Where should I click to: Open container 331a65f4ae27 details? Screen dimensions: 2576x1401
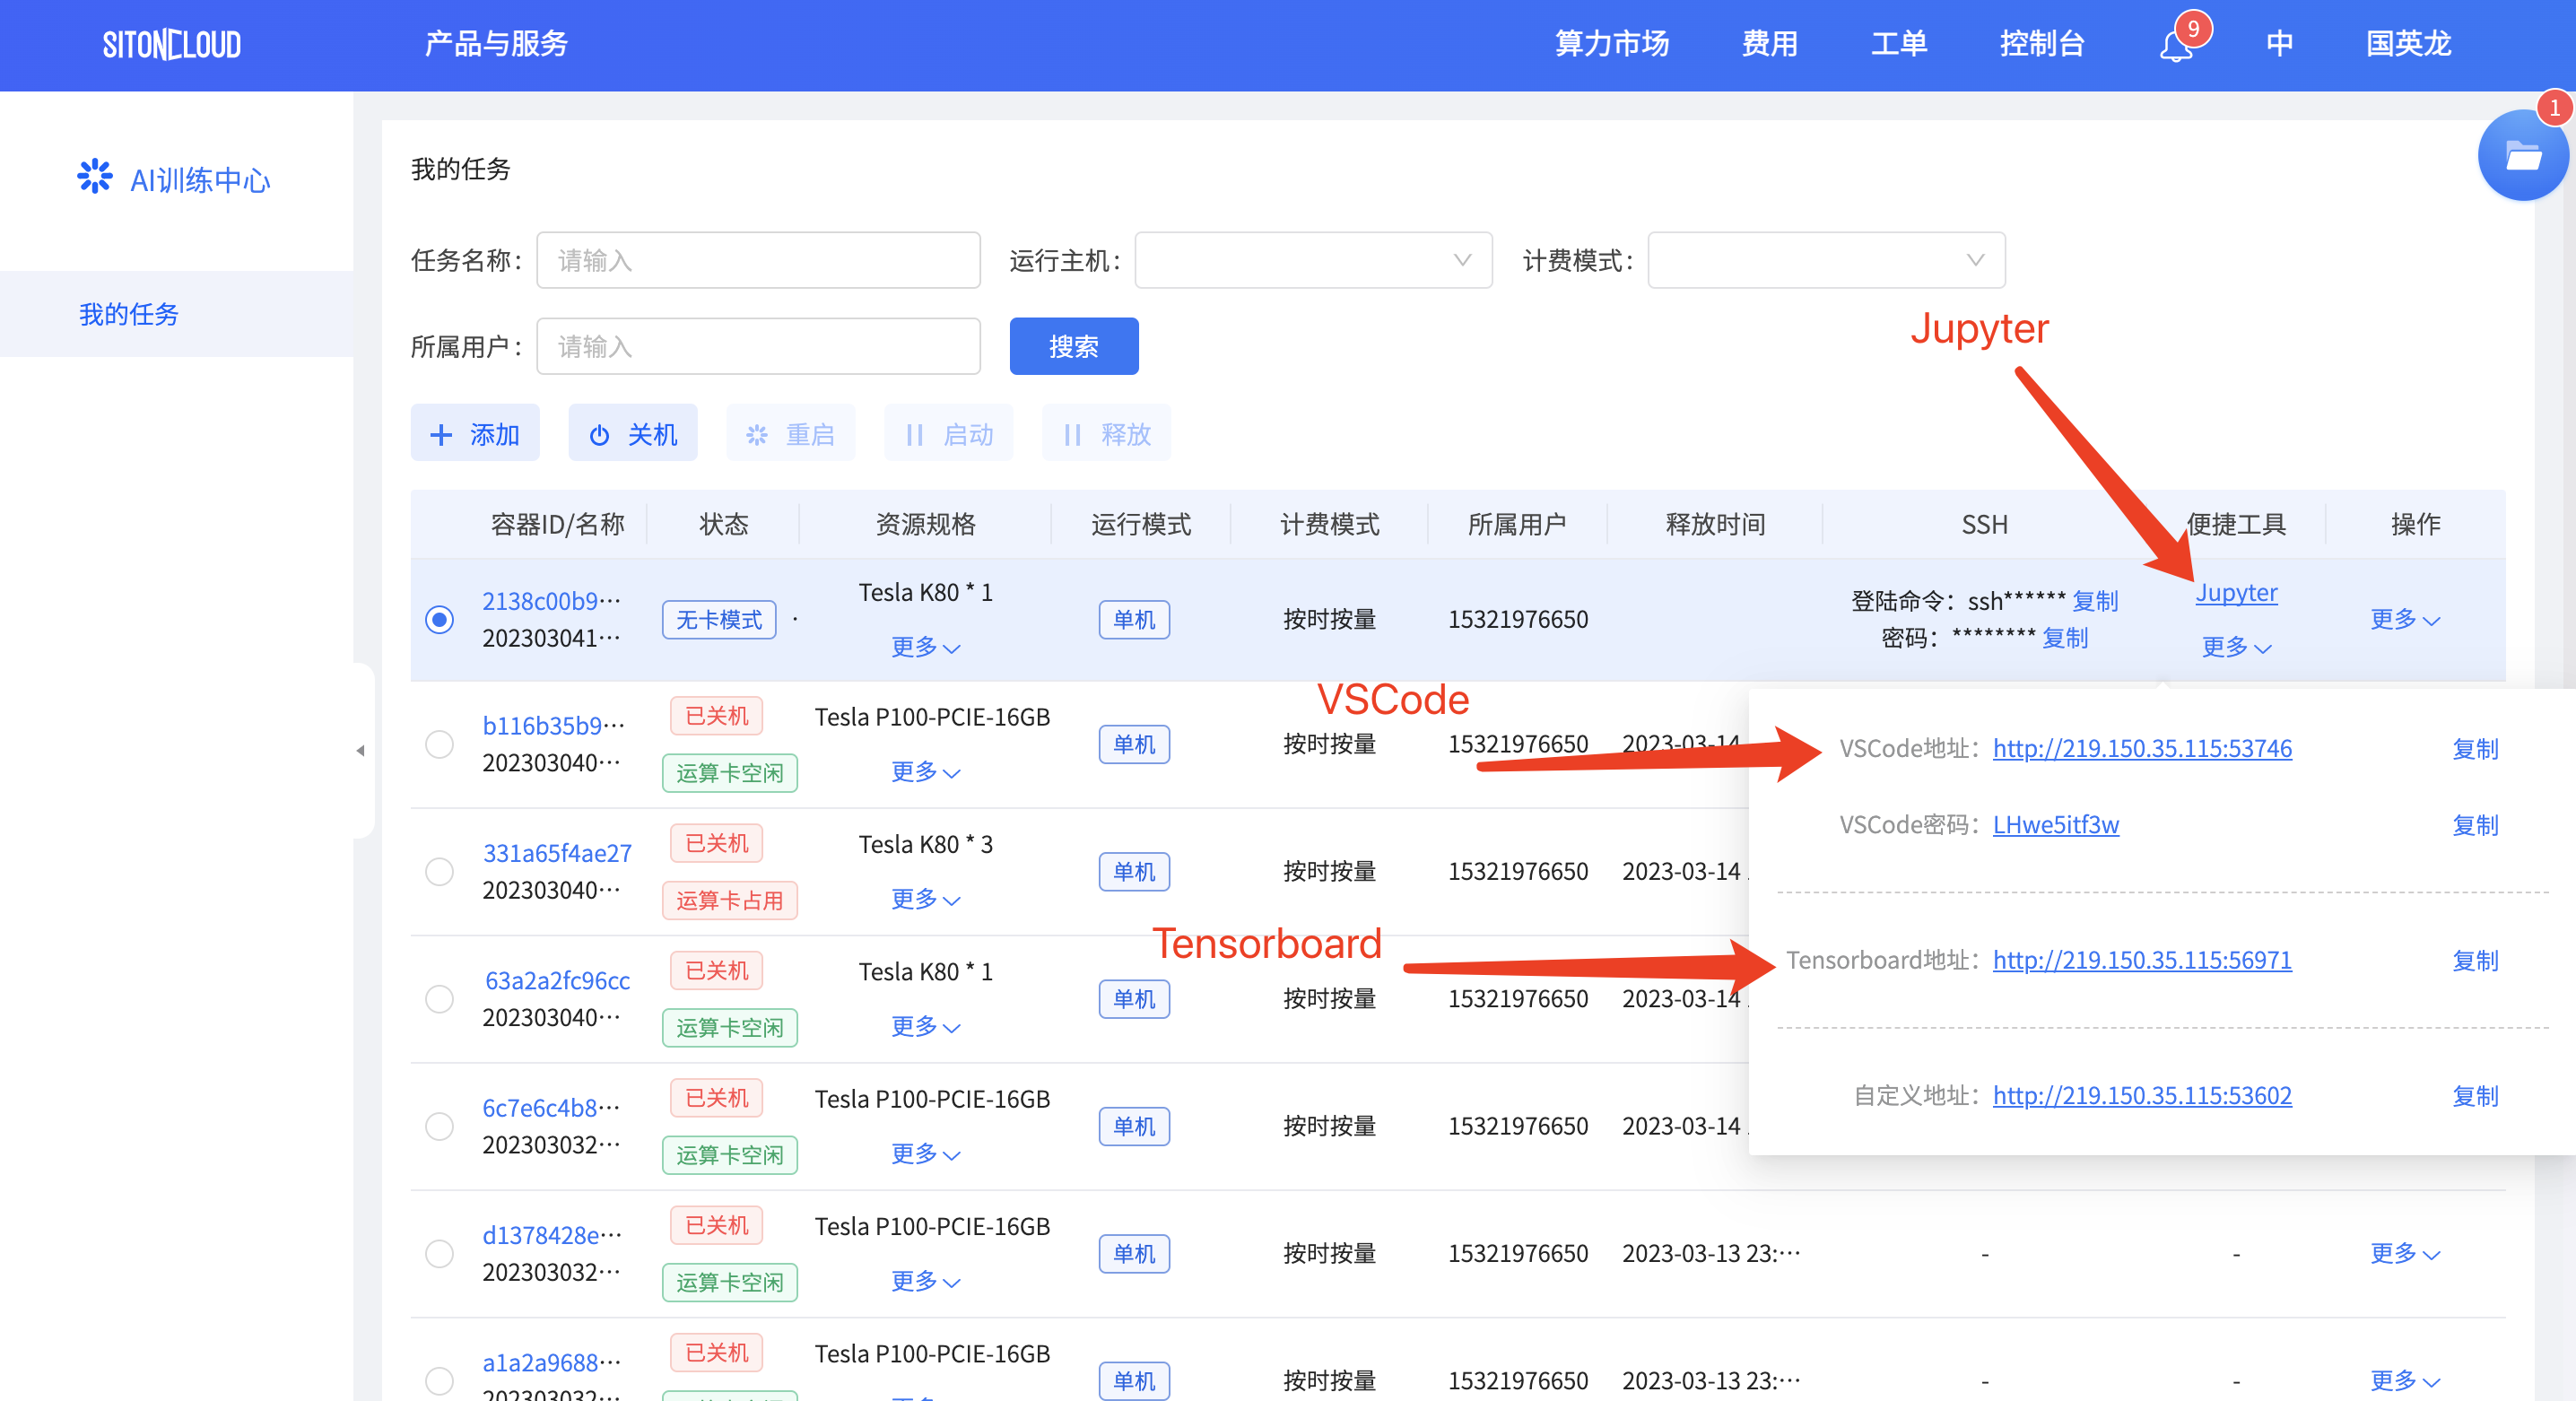[557, 853]
